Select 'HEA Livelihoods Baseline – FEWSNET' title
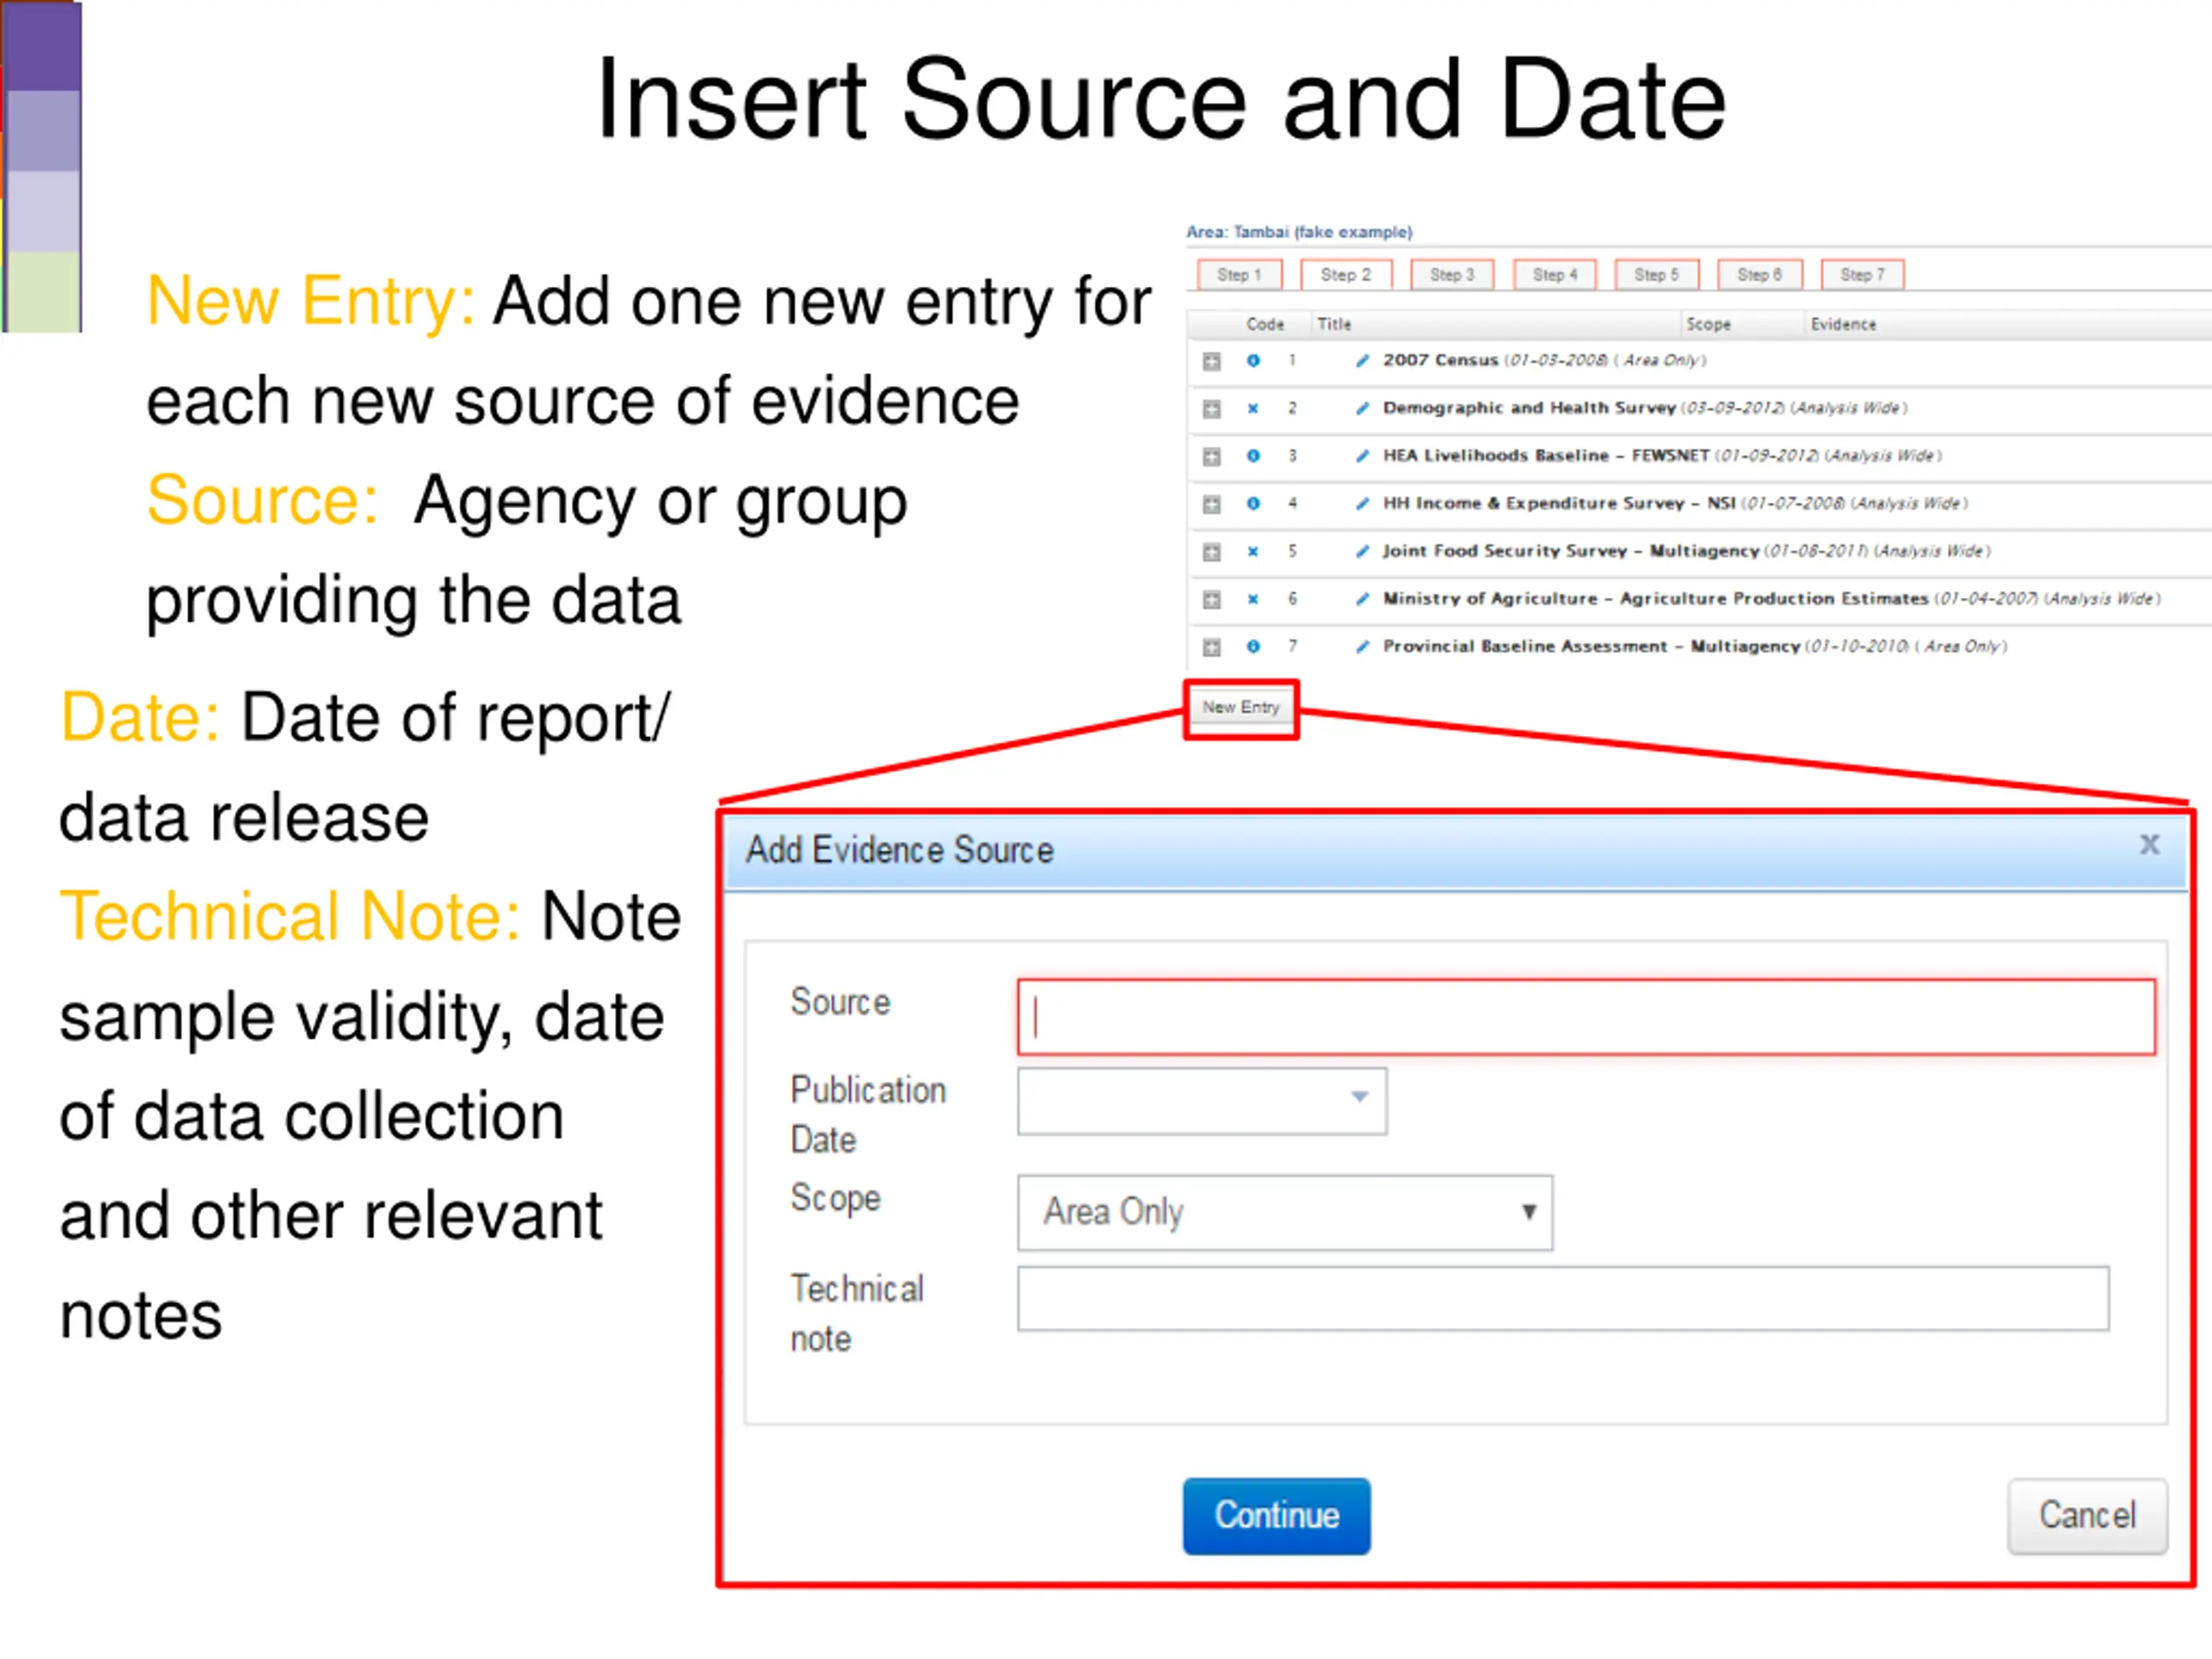The width and height of the screenshot is (2212, 1659). coord(1546,456)
